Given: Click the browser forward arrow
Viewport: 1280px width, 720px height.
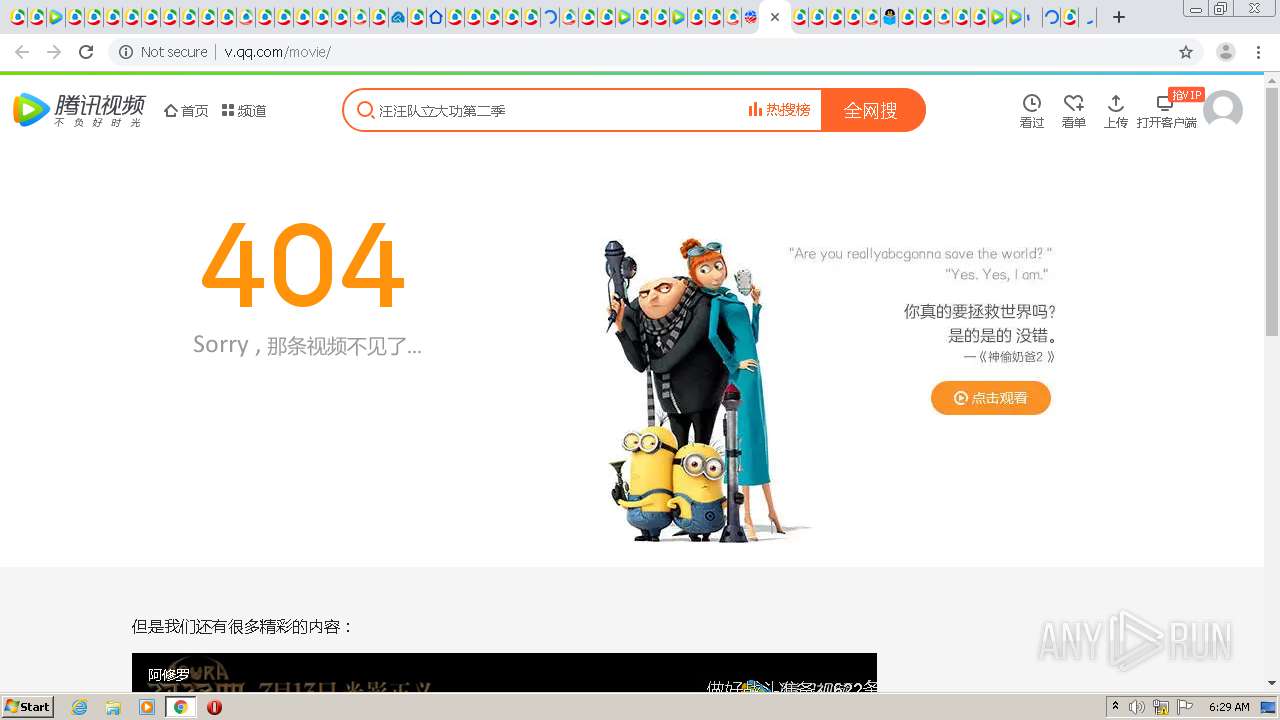Looking at the screenshot, I should (54, 52).
